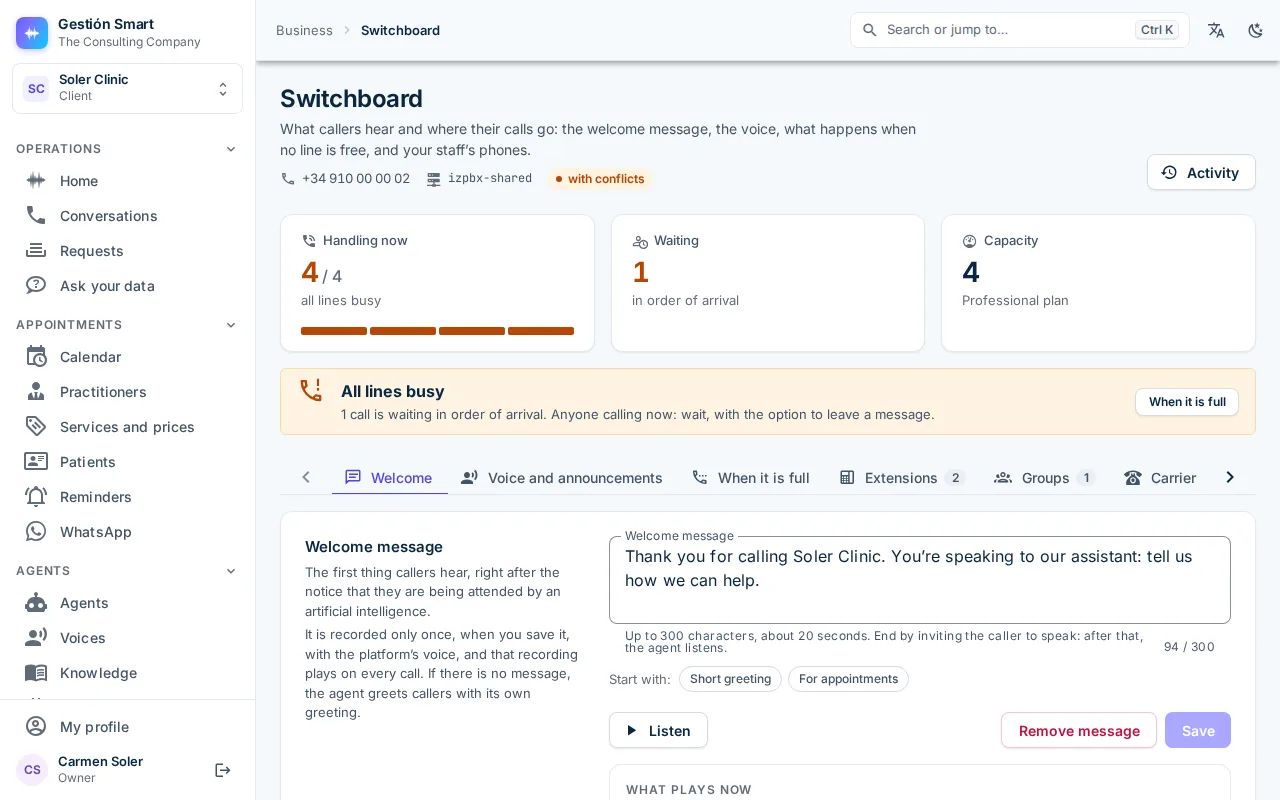The height and width of the screenshot is (800, 1280).
Task: Use the For appointments template
Action: (x=848, y=679)
